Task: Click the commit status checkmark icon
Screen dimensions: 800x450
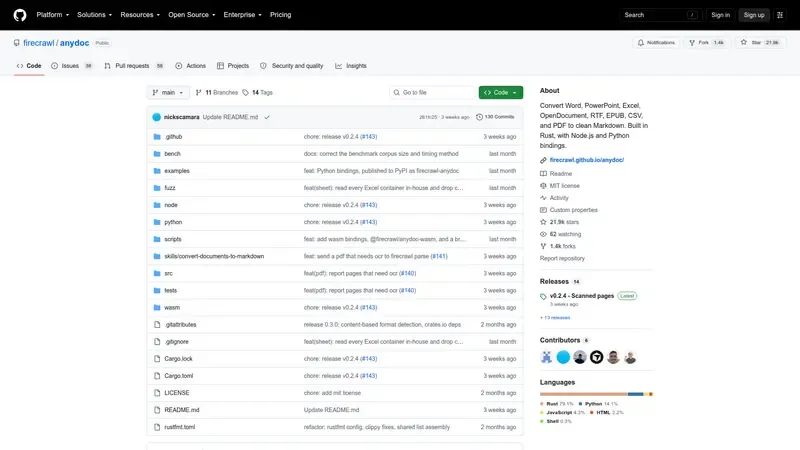Action: coord(267,117)
